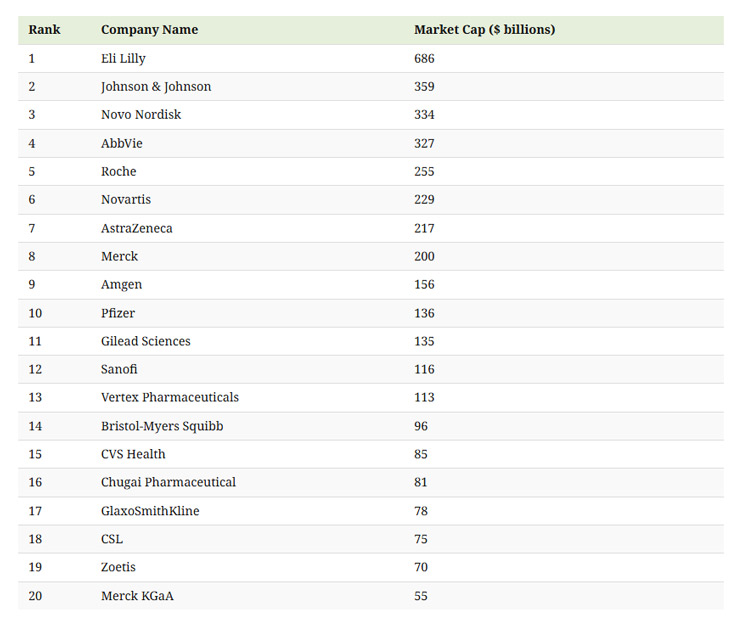
Task: Click the Johnson & Johnson row name
Action: [156, 87]
